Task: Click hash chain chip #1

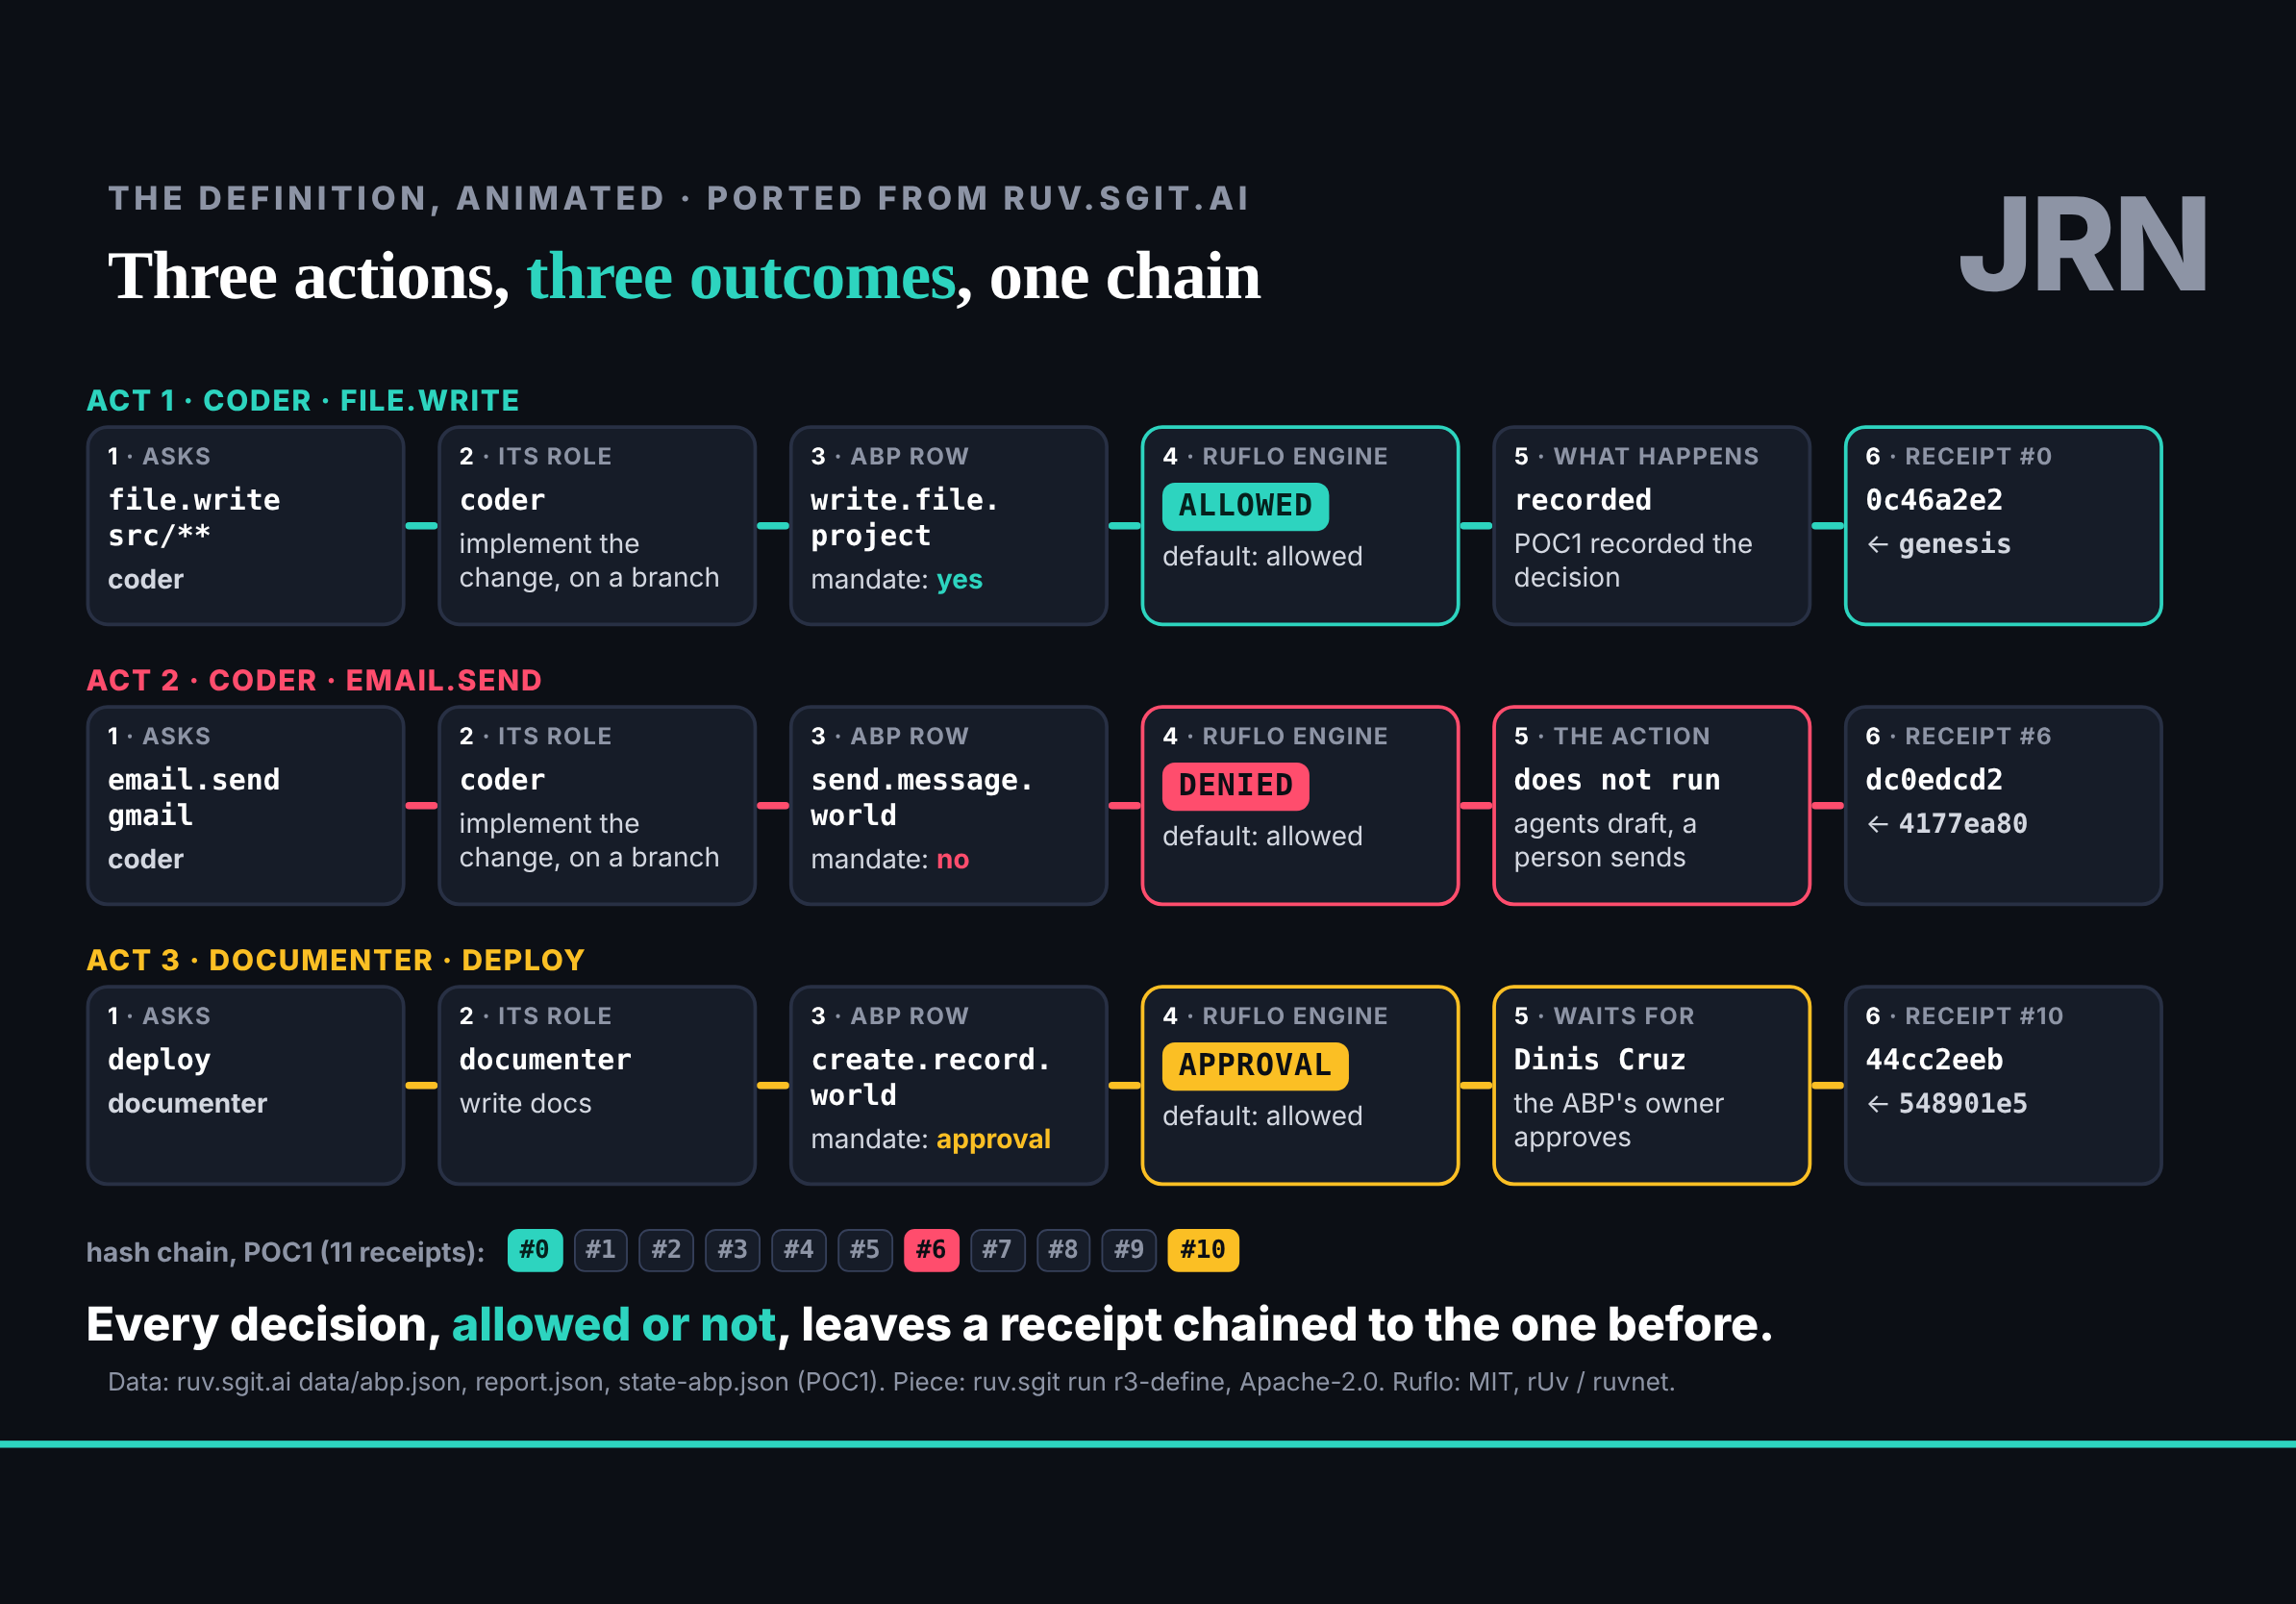Action: coord(601,1250)
